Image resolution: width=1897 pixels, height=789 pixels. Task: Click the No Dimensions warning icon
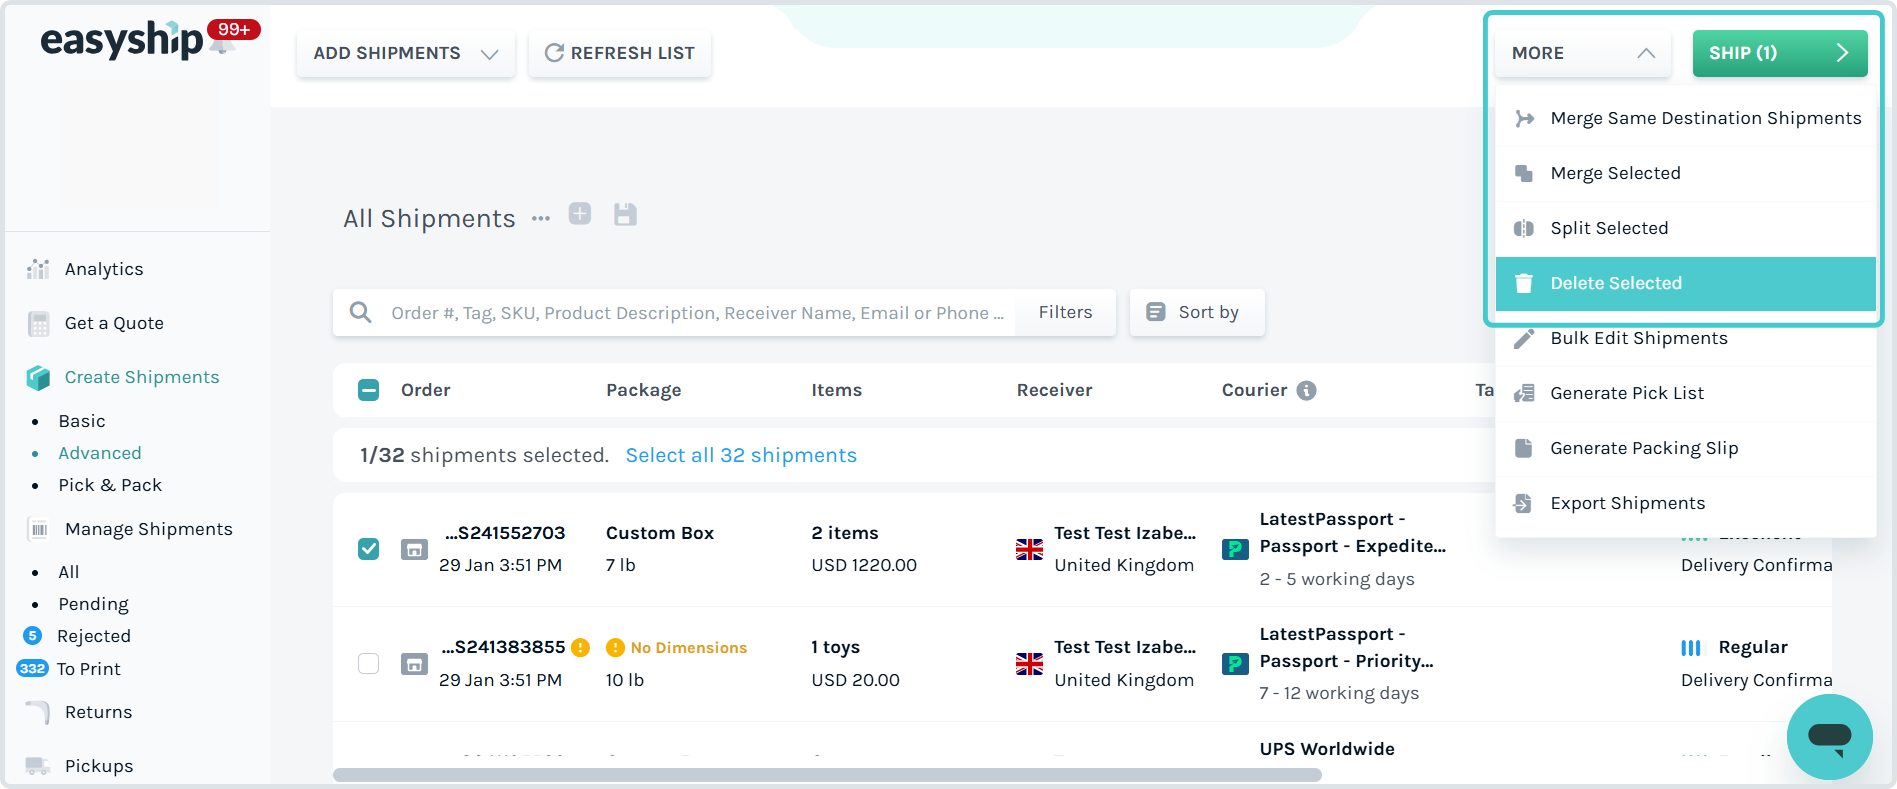pyautogui.click(x=615, y=647)
